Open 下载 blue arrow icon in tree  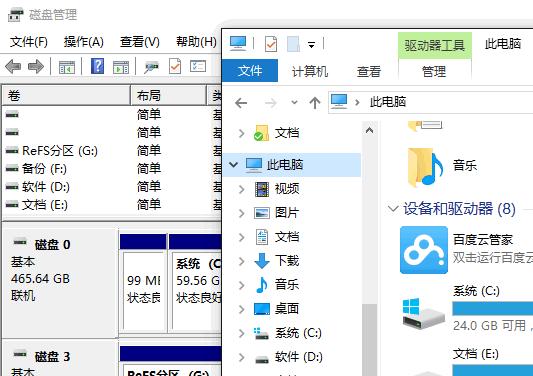262,261
